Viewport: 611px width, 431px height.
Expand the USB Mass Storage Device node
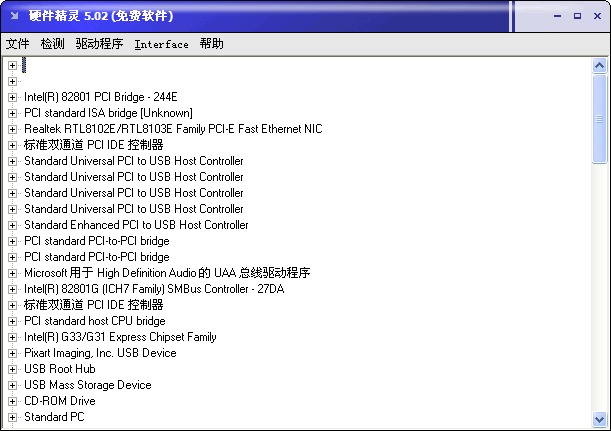click(x=13, y=385)
